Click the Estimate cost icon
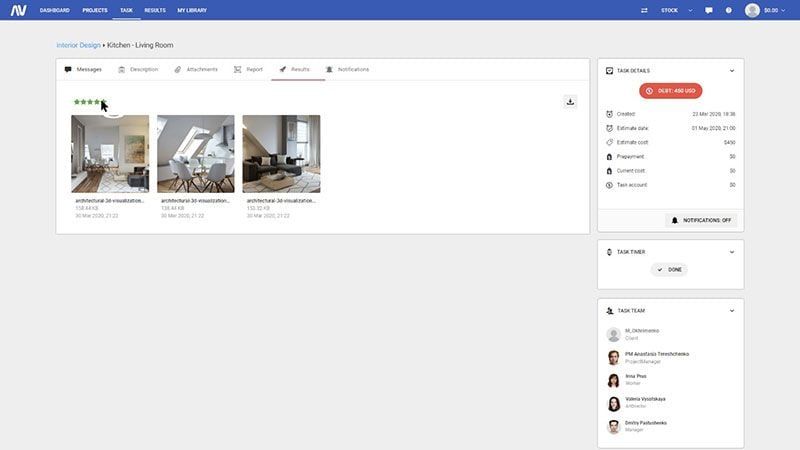 coord(609,142)
